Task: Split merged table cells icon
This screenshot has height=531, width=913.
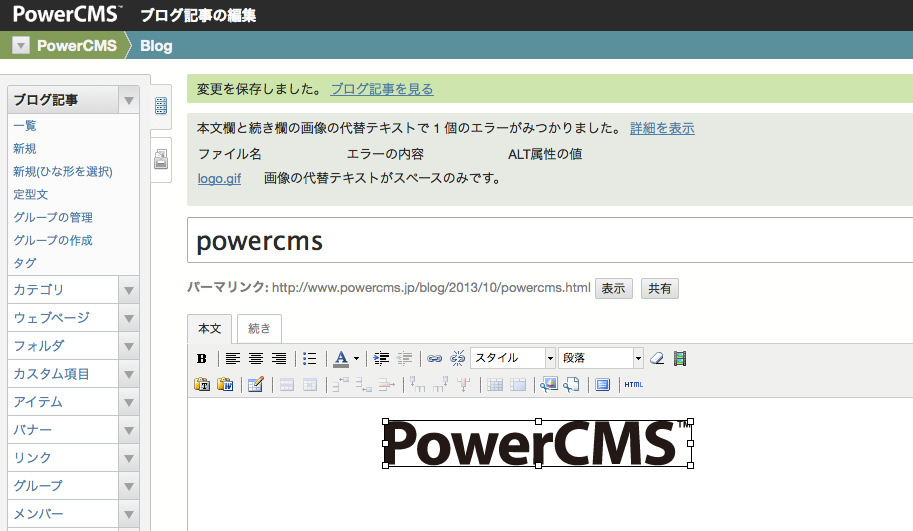Action: [x=495, y=384]
